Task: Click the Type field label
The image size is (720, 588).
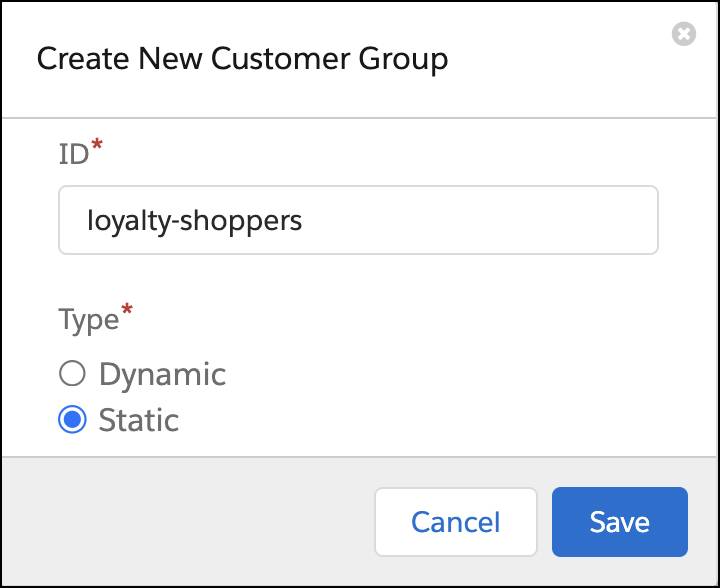Action: pos(89,320)
